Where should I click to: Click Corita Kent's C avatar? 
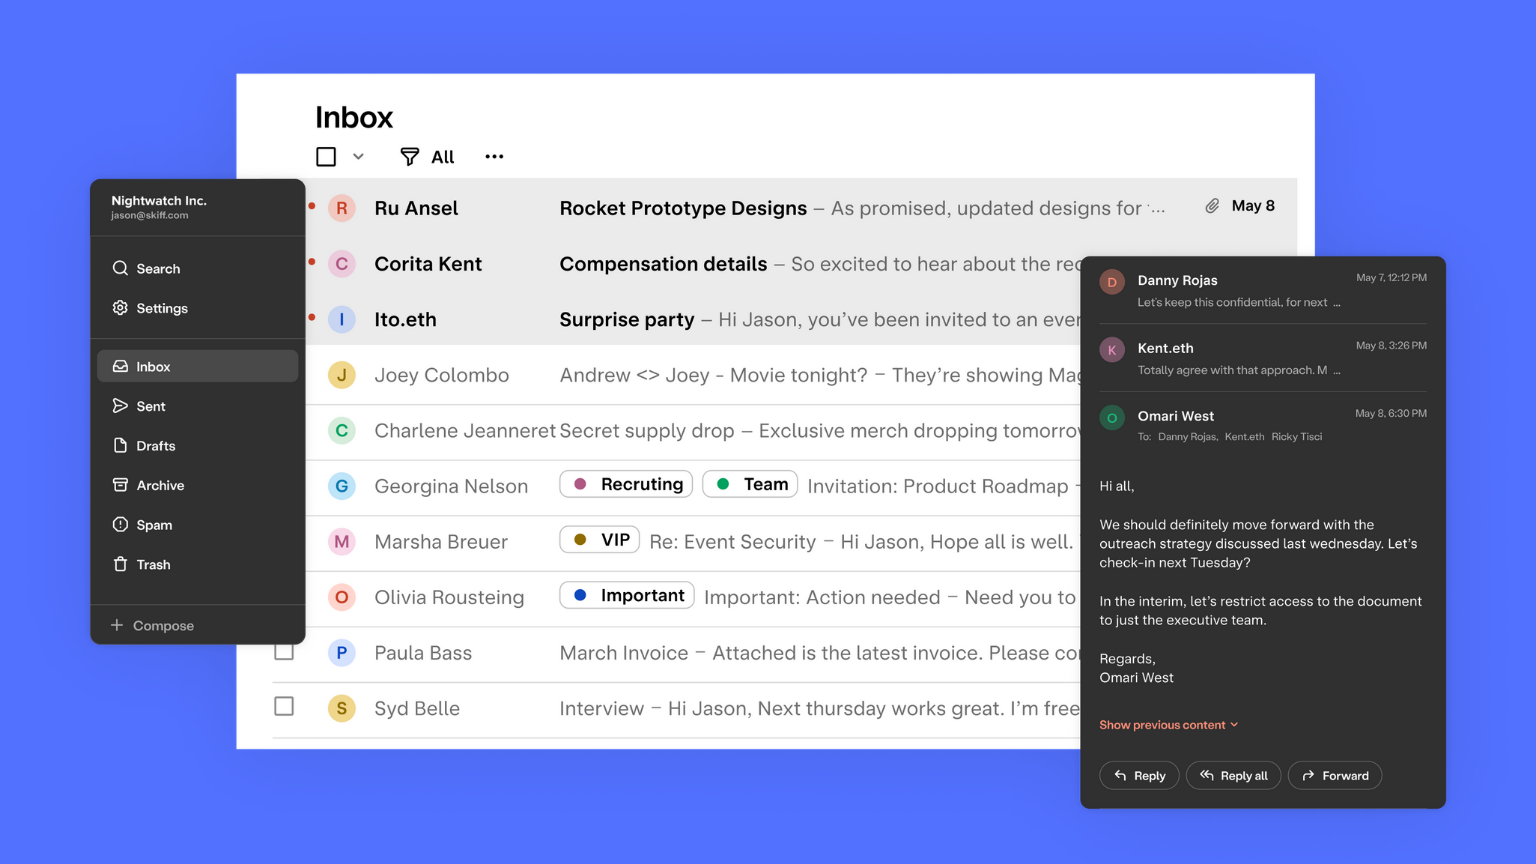[342, 264]
